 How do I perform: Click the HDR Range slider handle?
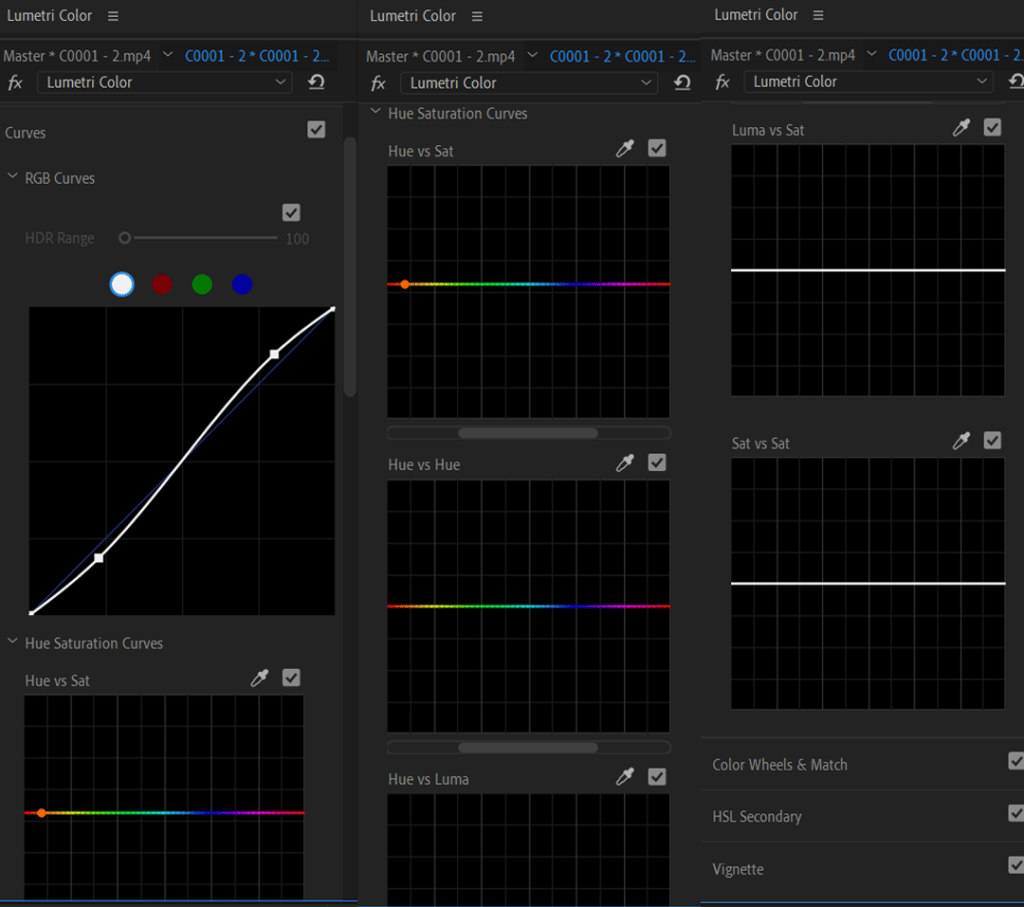(x=125, y=238)
